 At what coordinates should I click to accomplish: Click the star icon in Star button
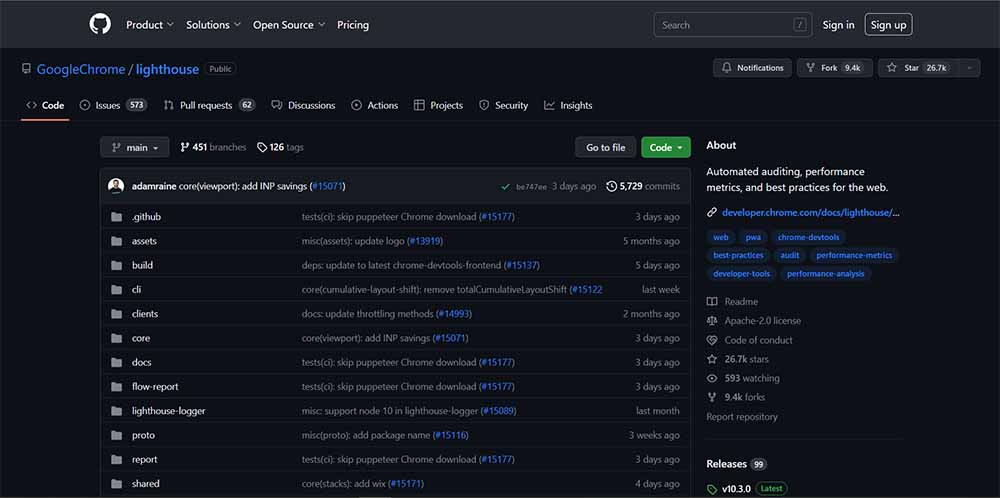(x=892, y=68)
